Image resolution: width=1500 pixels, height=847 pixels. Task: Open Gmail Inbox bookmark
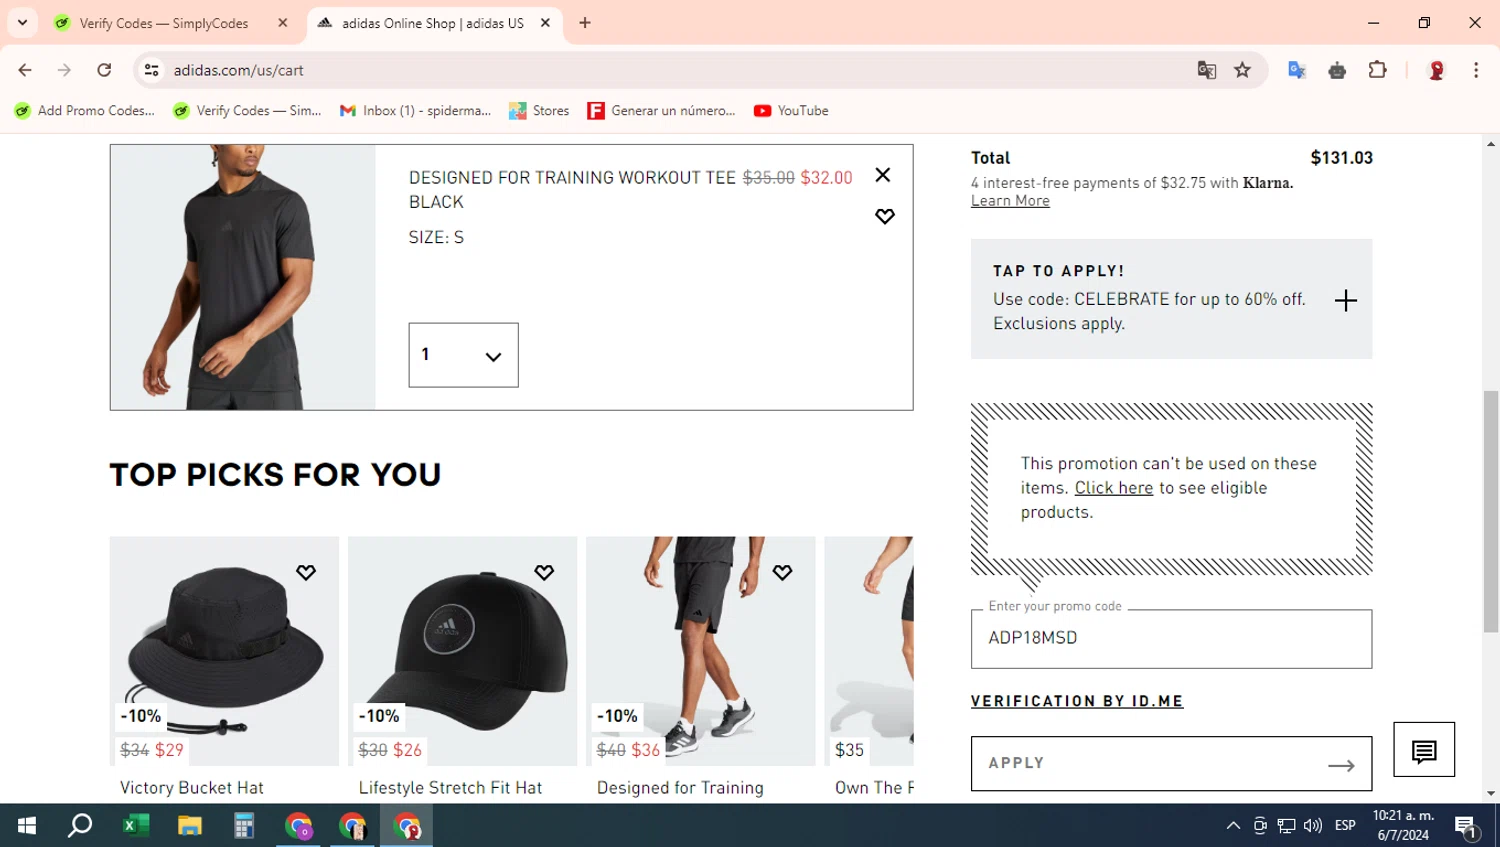click(415, 111)
